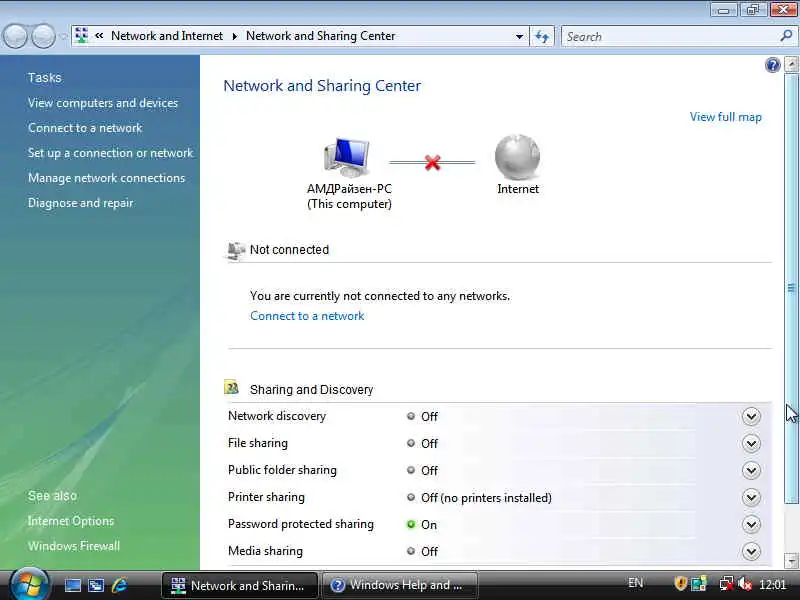Screen dimensions: 800x600
Task: Expand the Network discovery settings
Action: pyautogui.click(x=751, y=416)
